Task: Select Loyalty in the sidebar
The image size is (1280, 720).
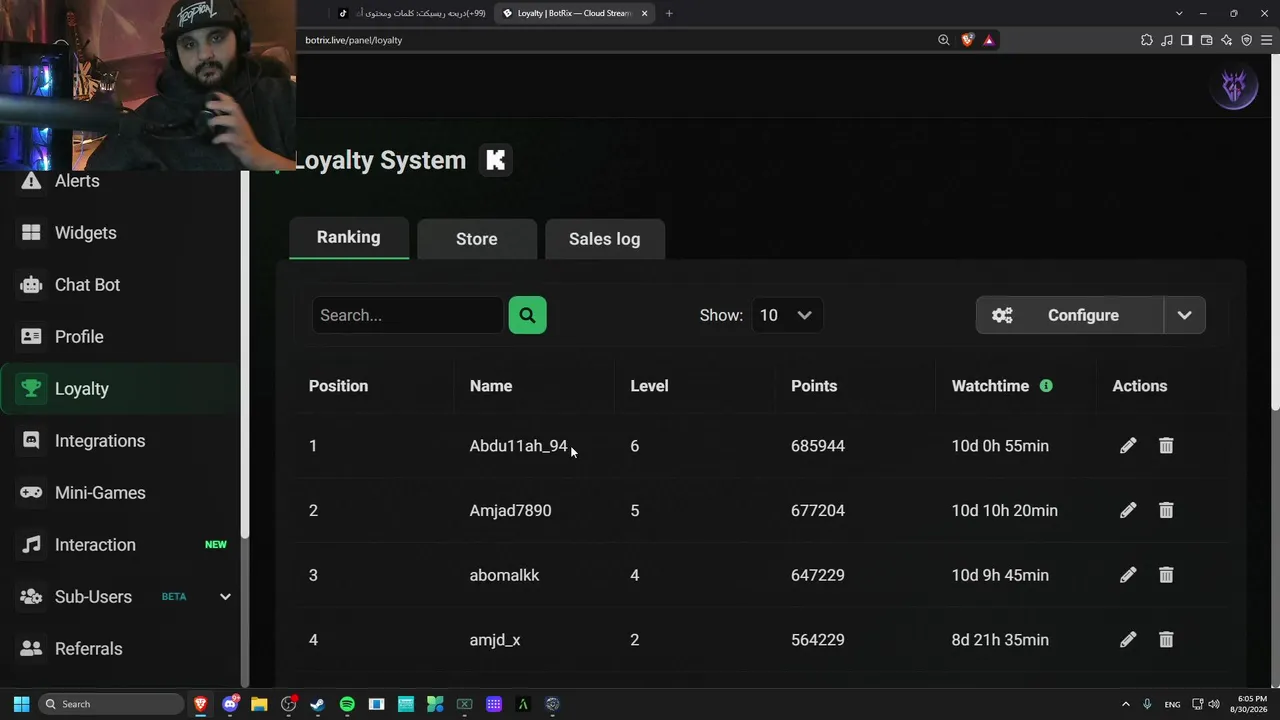Action: [120, 389]
